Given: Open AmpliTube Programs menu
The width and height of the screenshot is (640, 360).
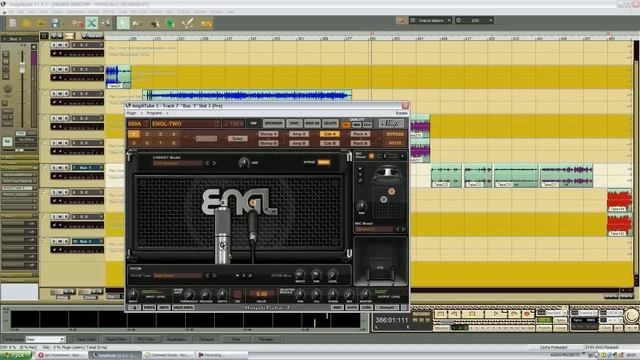Looking at the screenshot, I should (x=154, y=113).
